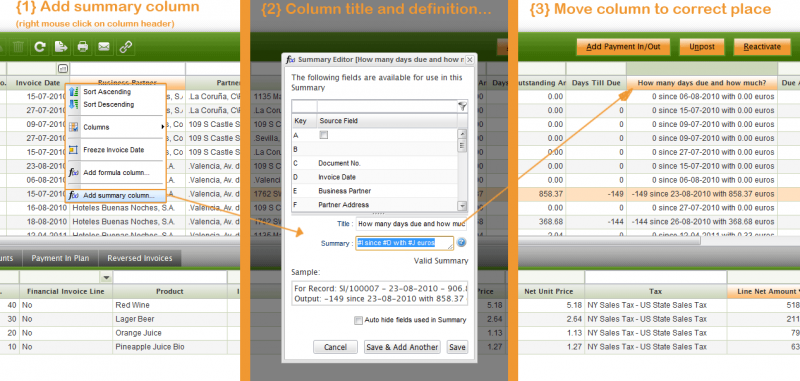Click the print toolbar icon
Screen dimensions: 800x381
click(x=83, y=47)
